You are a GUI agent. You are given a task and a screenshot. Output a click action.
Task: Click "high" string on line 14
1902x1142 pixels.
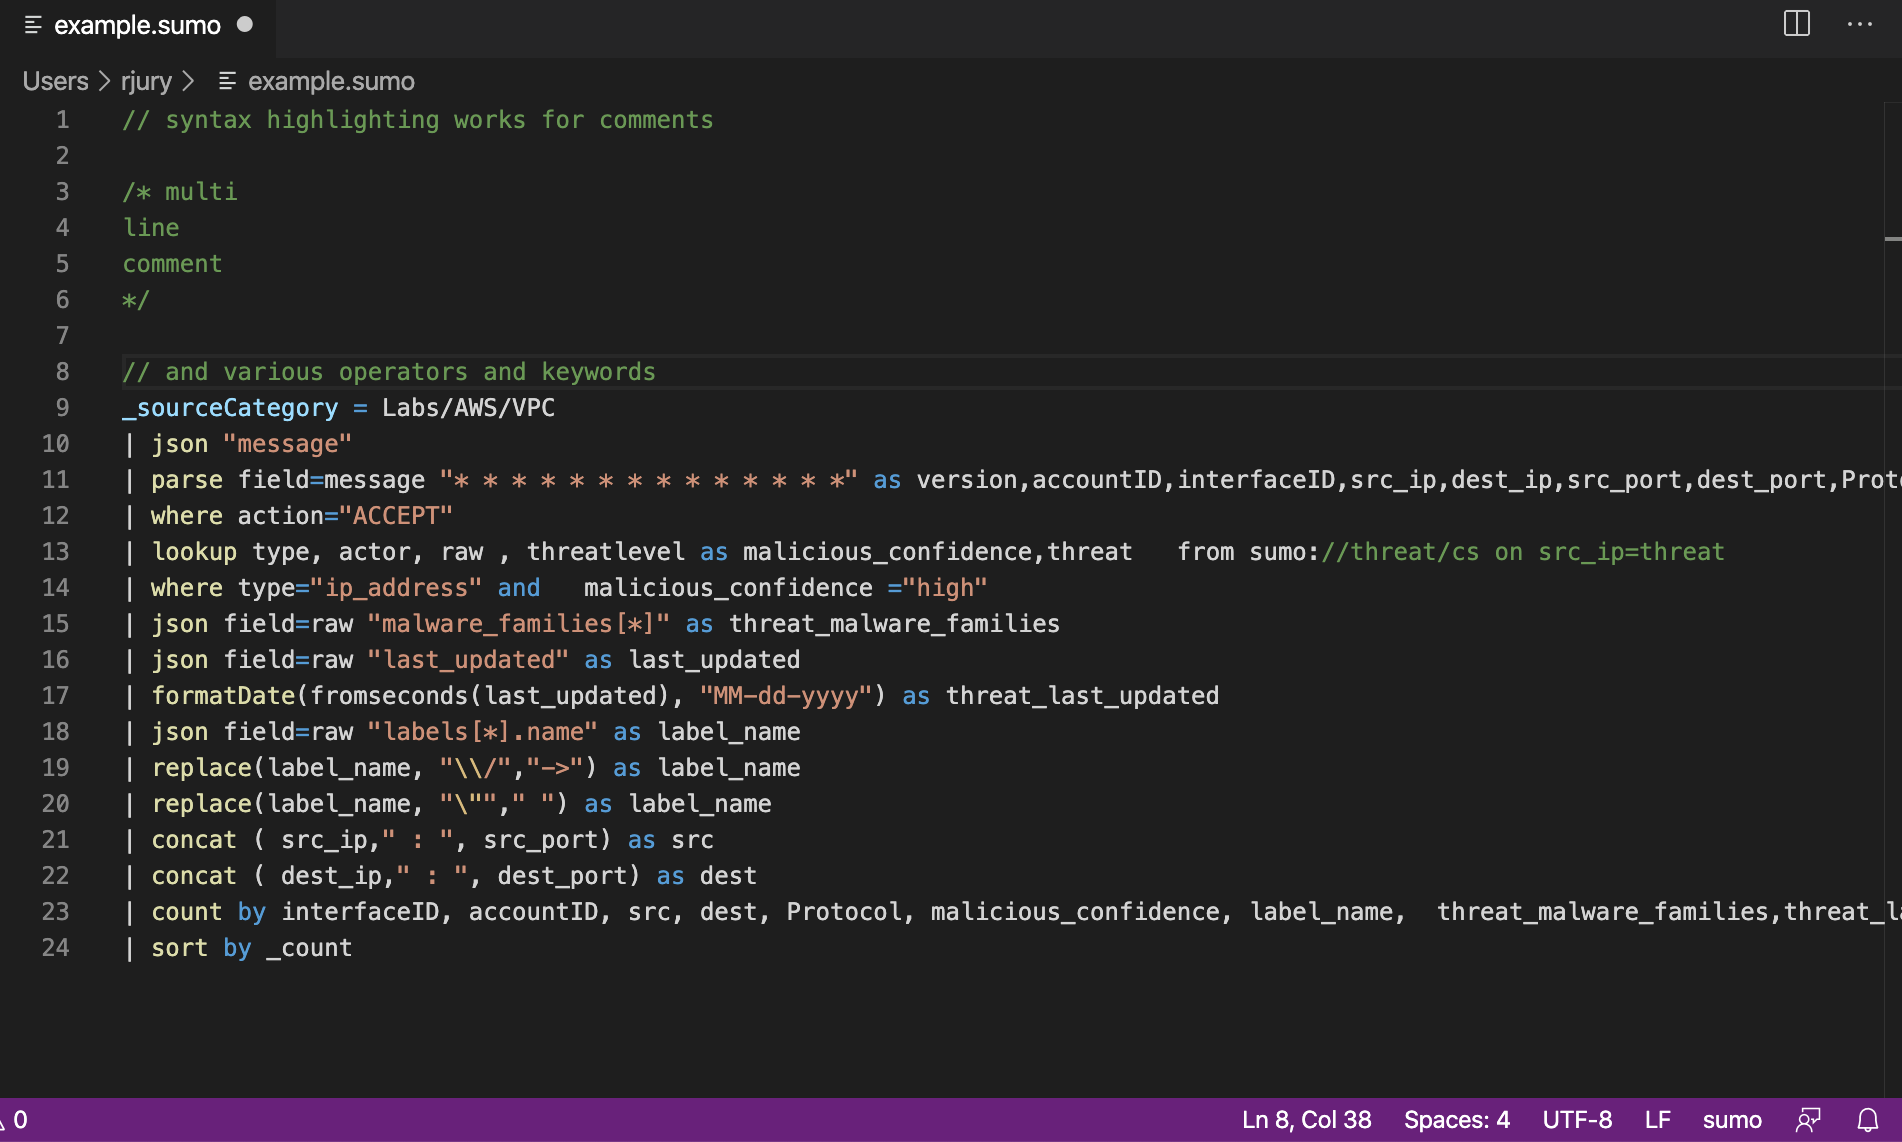coord(945,588)
